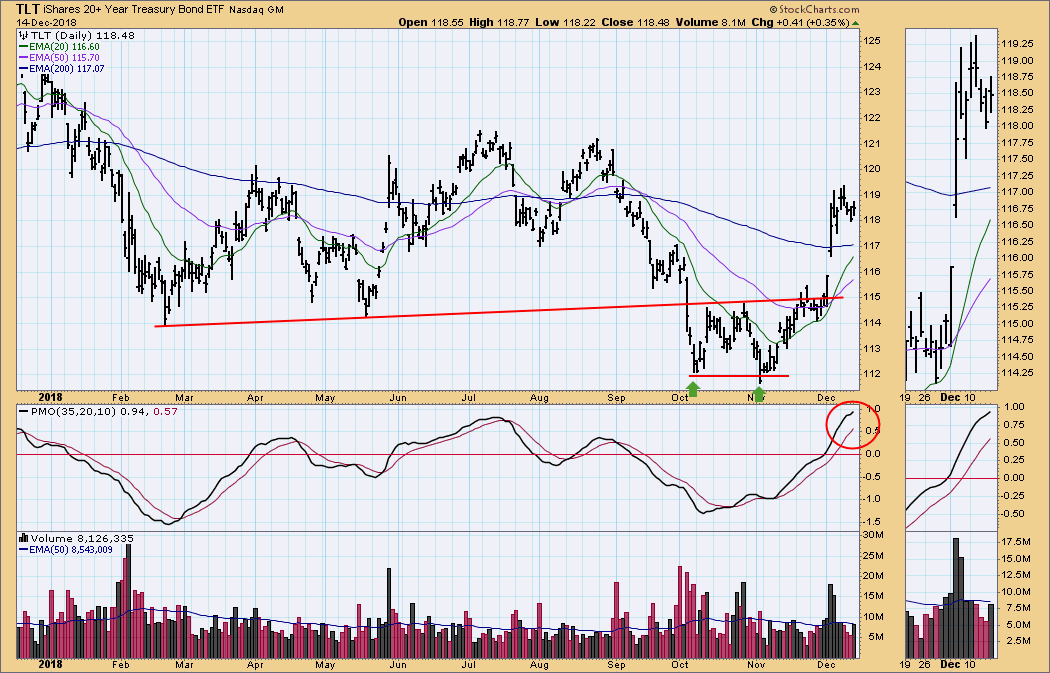
Task: Click the 114.25 label in the zoomed price panel
Action: tap(1017, 373)
